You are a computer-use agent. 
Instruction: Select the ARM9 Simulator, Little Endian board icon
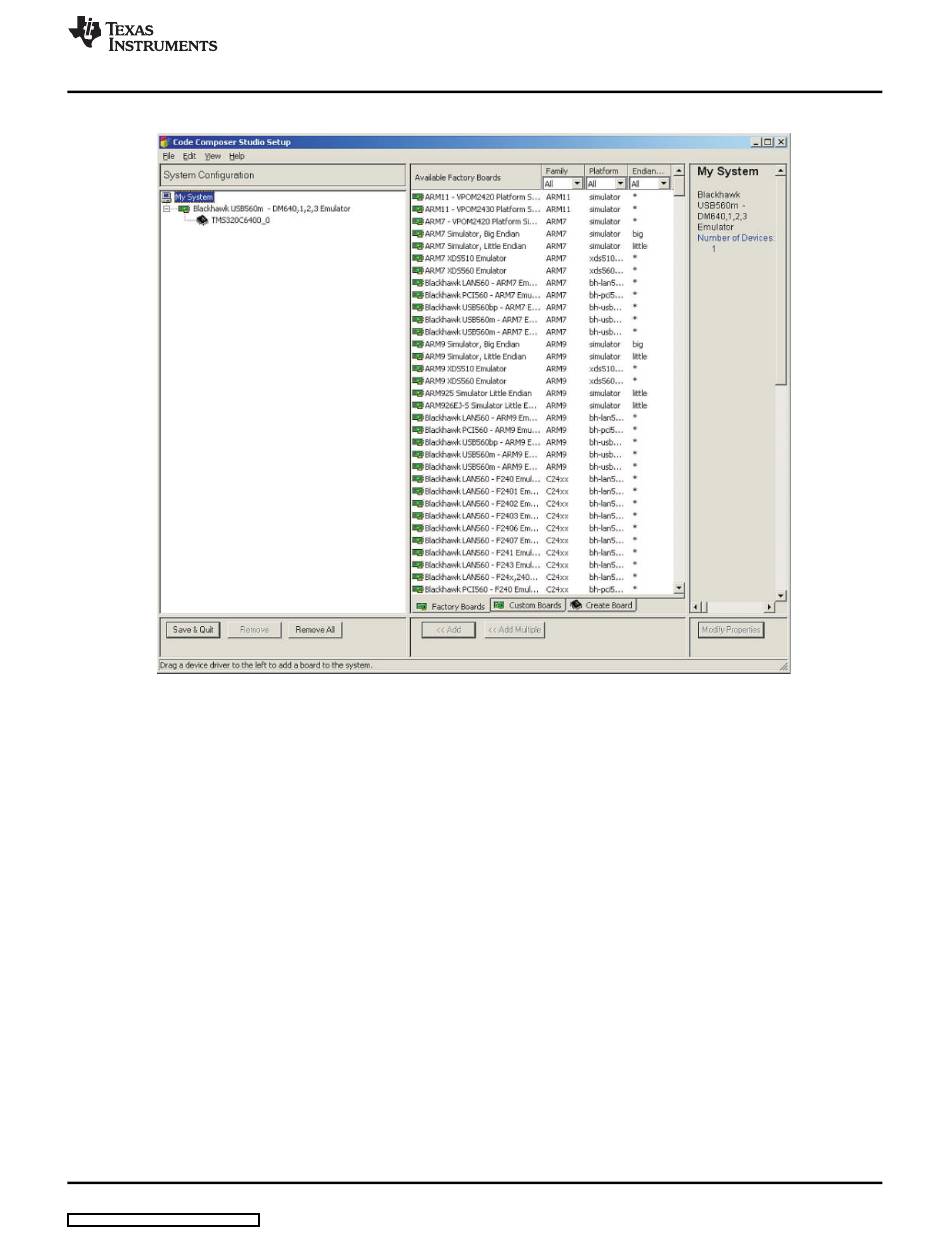(x=418, y=356)
